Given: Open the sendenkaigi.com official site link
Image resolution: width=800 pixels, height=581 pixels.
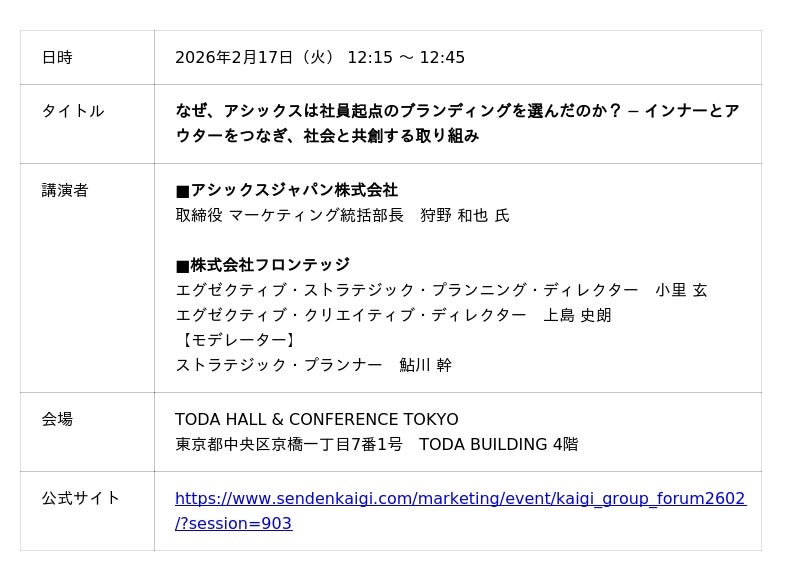Looking at the screenshot, I should coord(460,498).
